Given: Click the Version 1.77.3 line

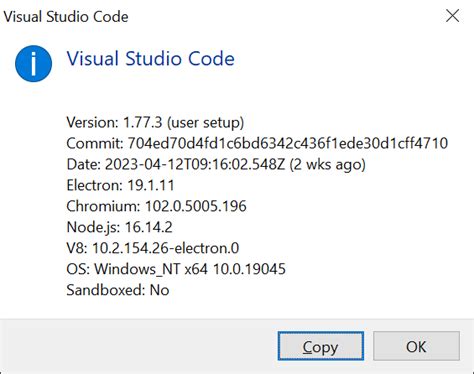Looking at the screenshot, I should 155,122.
